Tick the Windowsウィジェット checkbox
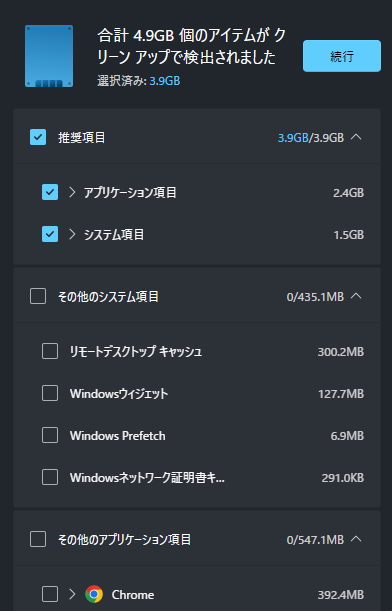This screenshot has height=611, width=392. 50,393
